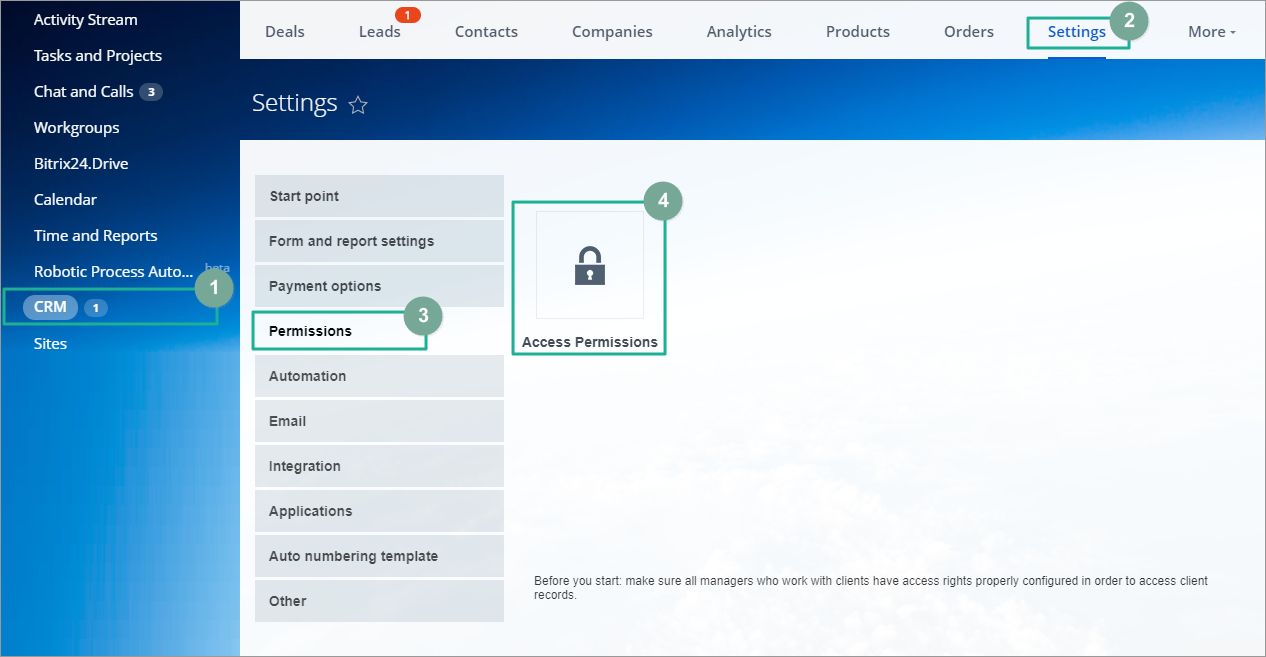Open the Orders tab
The height and width of the screenshot is (657, 1266).
pyautogui.click(x=968, y=32)
